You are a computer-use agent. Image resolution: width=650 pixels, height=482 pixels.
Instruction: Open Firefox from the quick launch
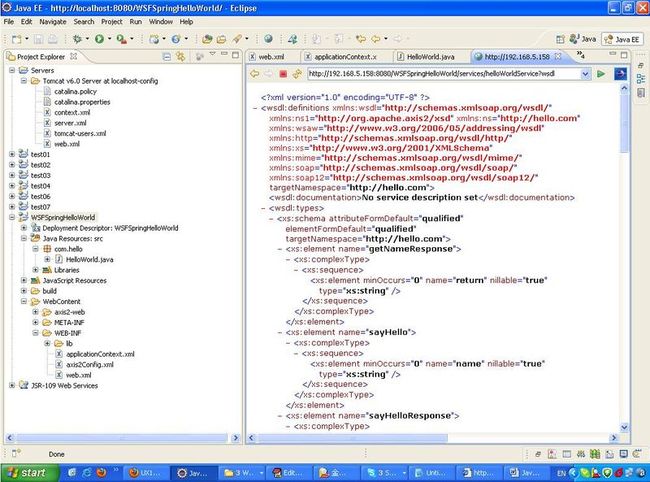point(100,472)
